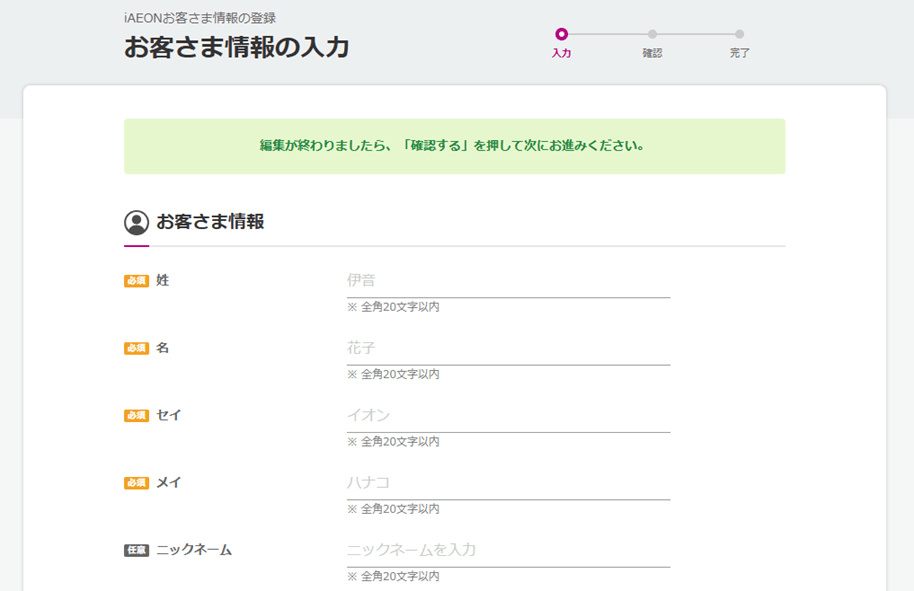
Task: Click the 全角20文字以内 hint under ニックネーム field
Action: 393,576
